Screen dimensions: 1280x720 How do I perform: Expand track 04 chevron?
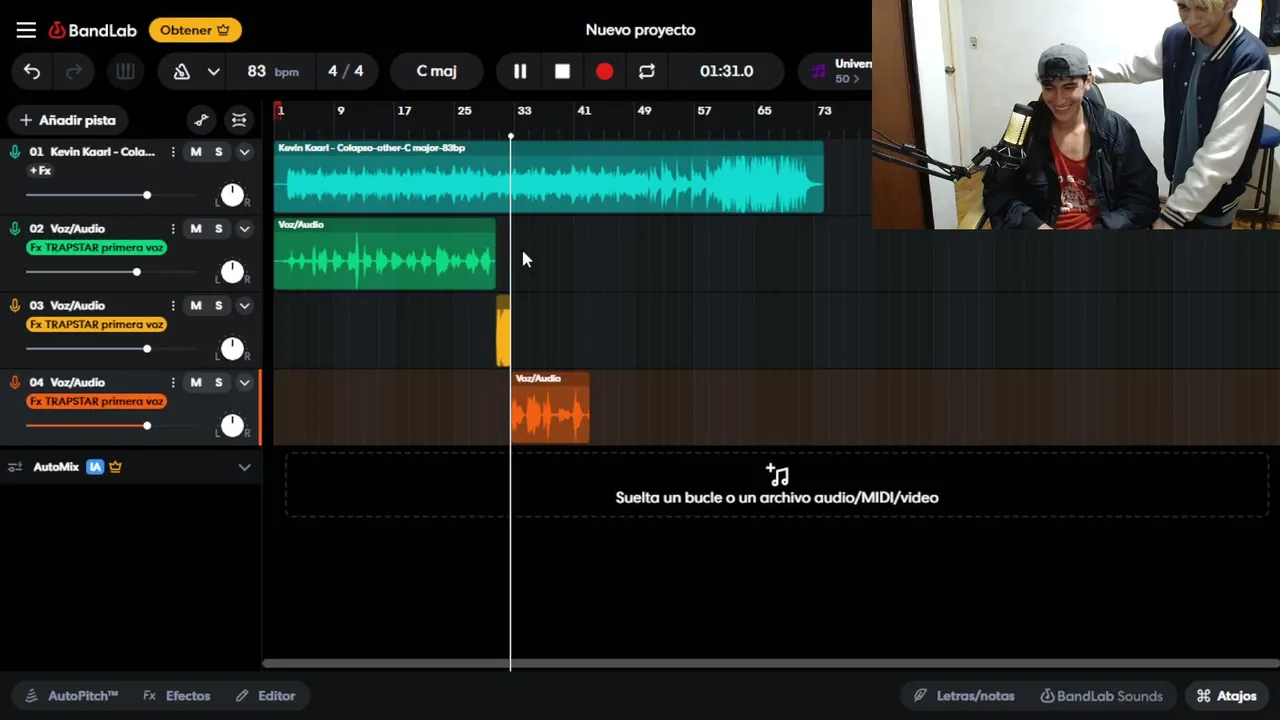pyautogui.click(x=244, y=383)
